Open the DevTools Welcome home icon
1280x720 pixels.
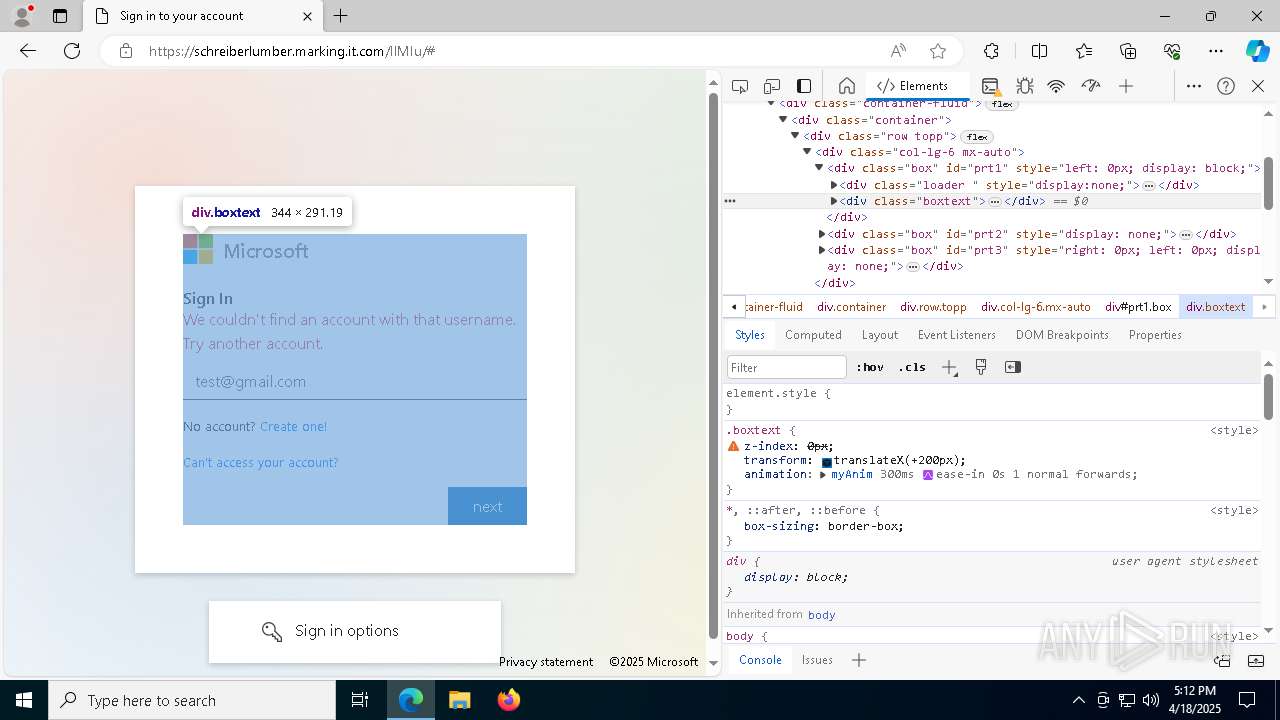coord(846,86)
